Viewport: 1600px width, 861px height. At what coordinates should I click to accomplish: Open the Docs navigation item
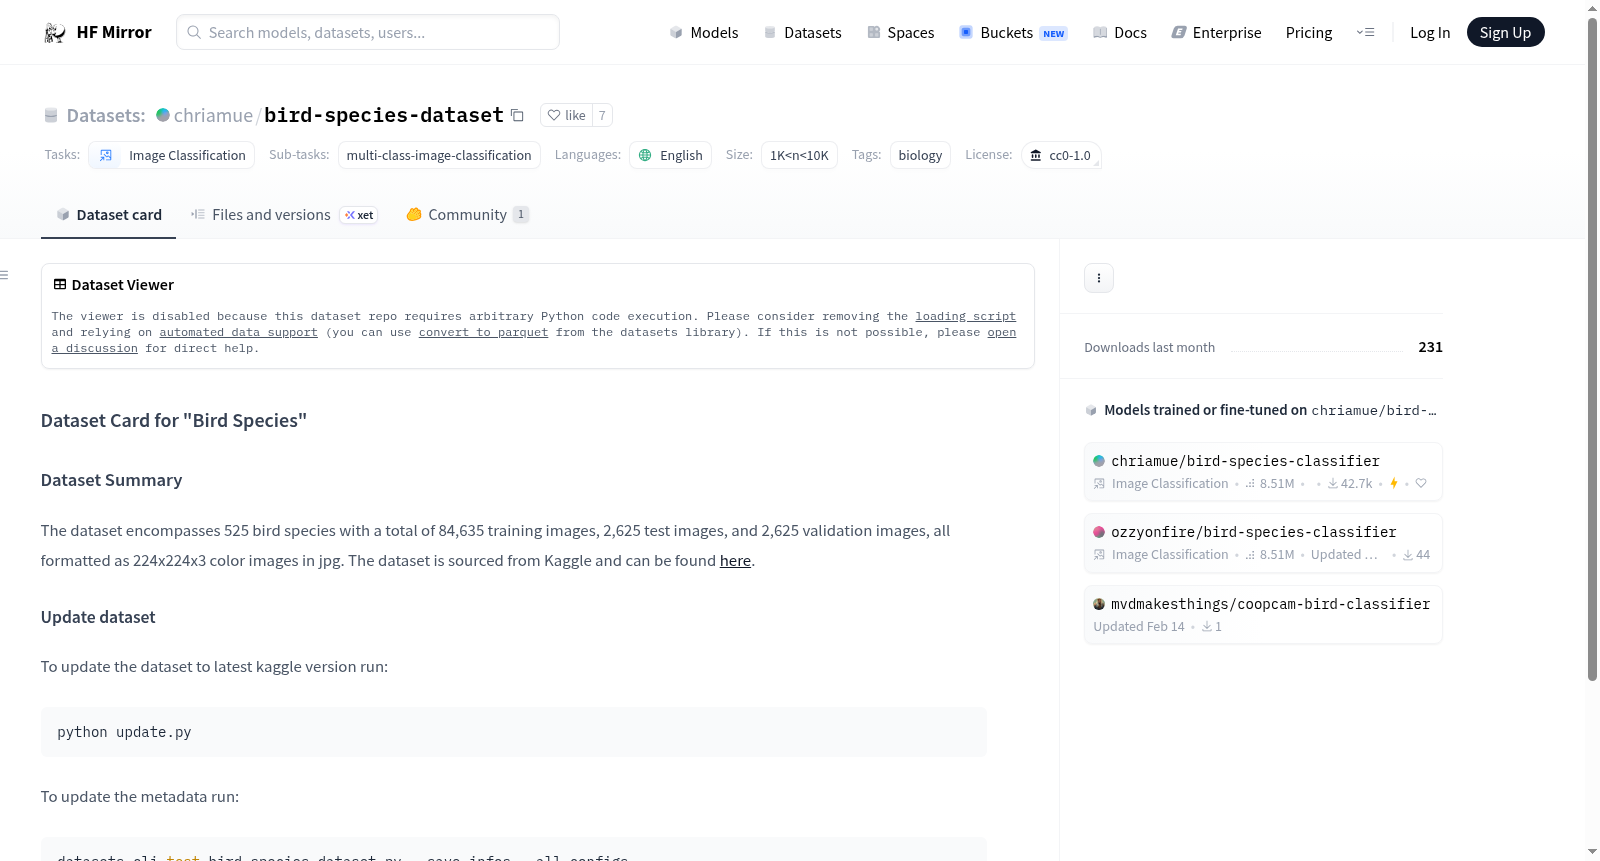click(1120, 32)
